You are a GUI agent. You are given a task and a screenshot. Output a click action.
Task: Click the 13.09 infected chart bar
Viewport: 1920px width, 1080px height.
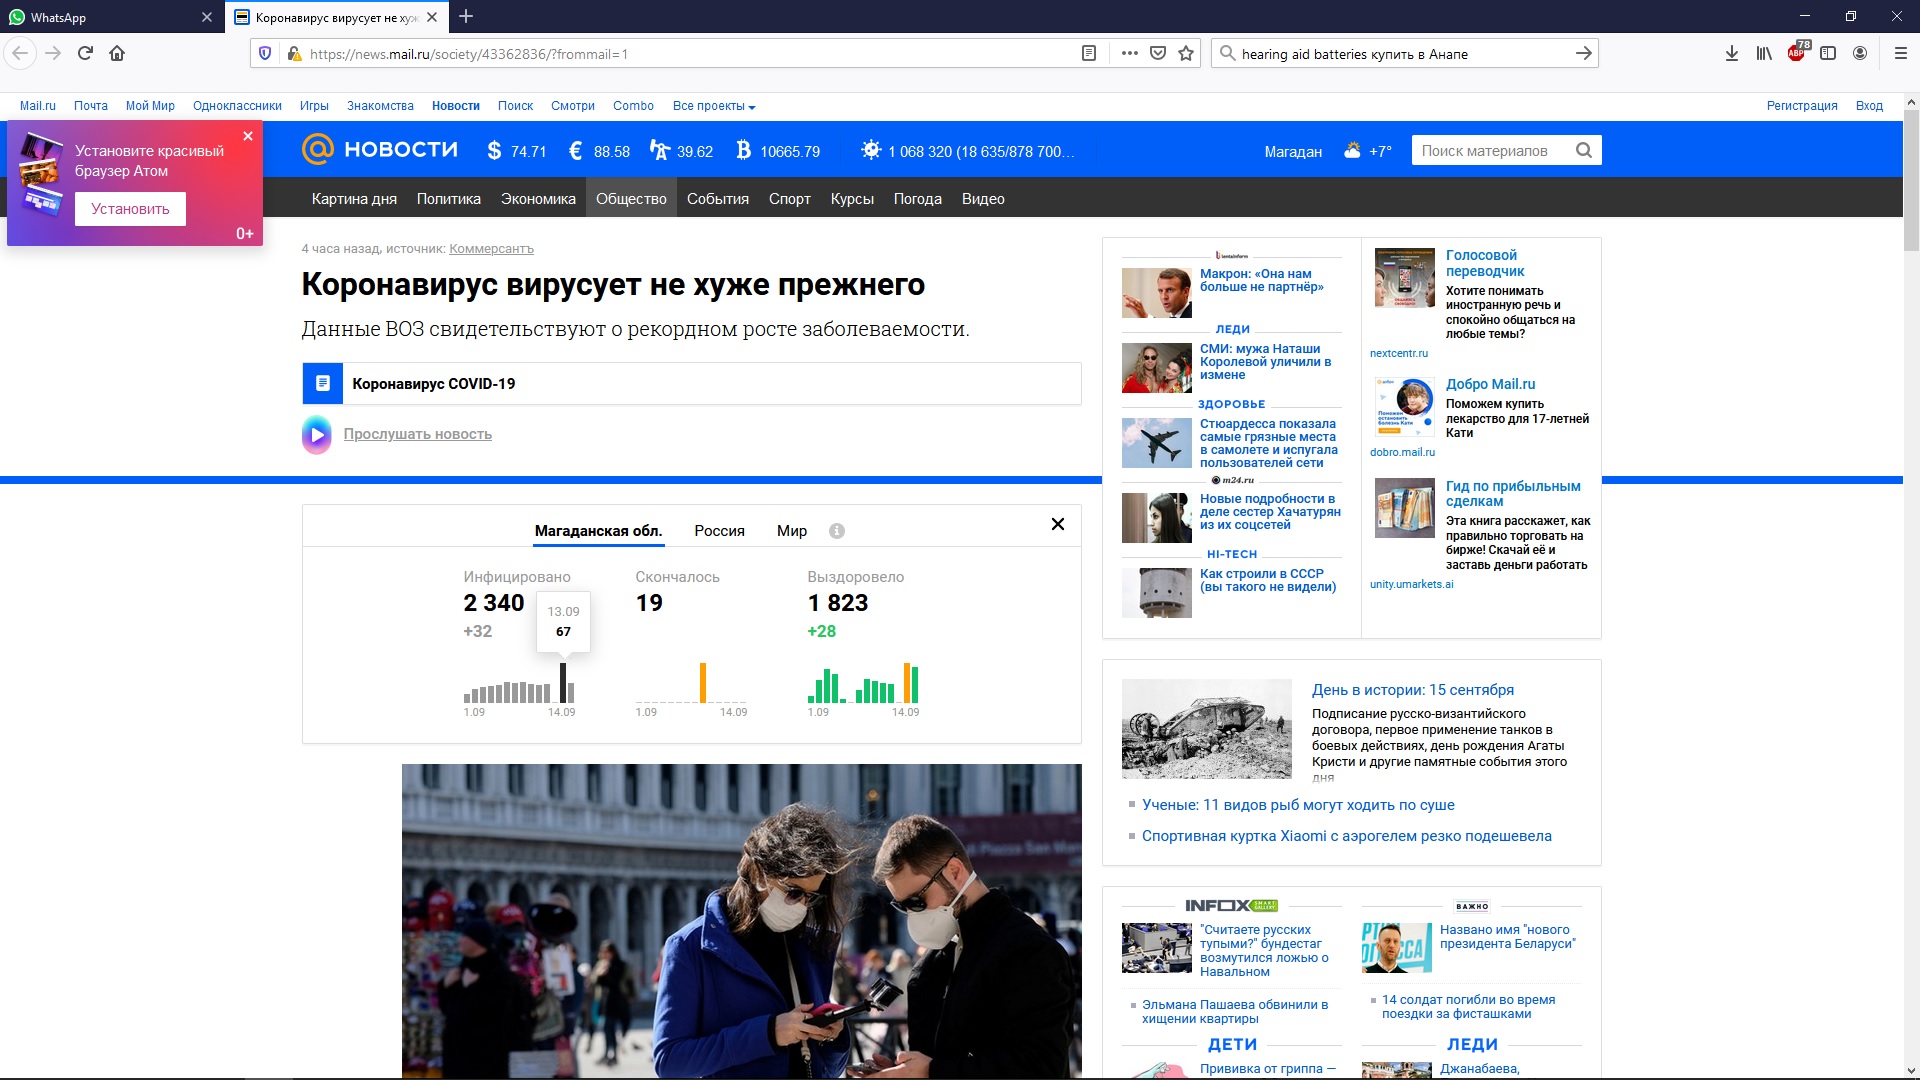563,683
